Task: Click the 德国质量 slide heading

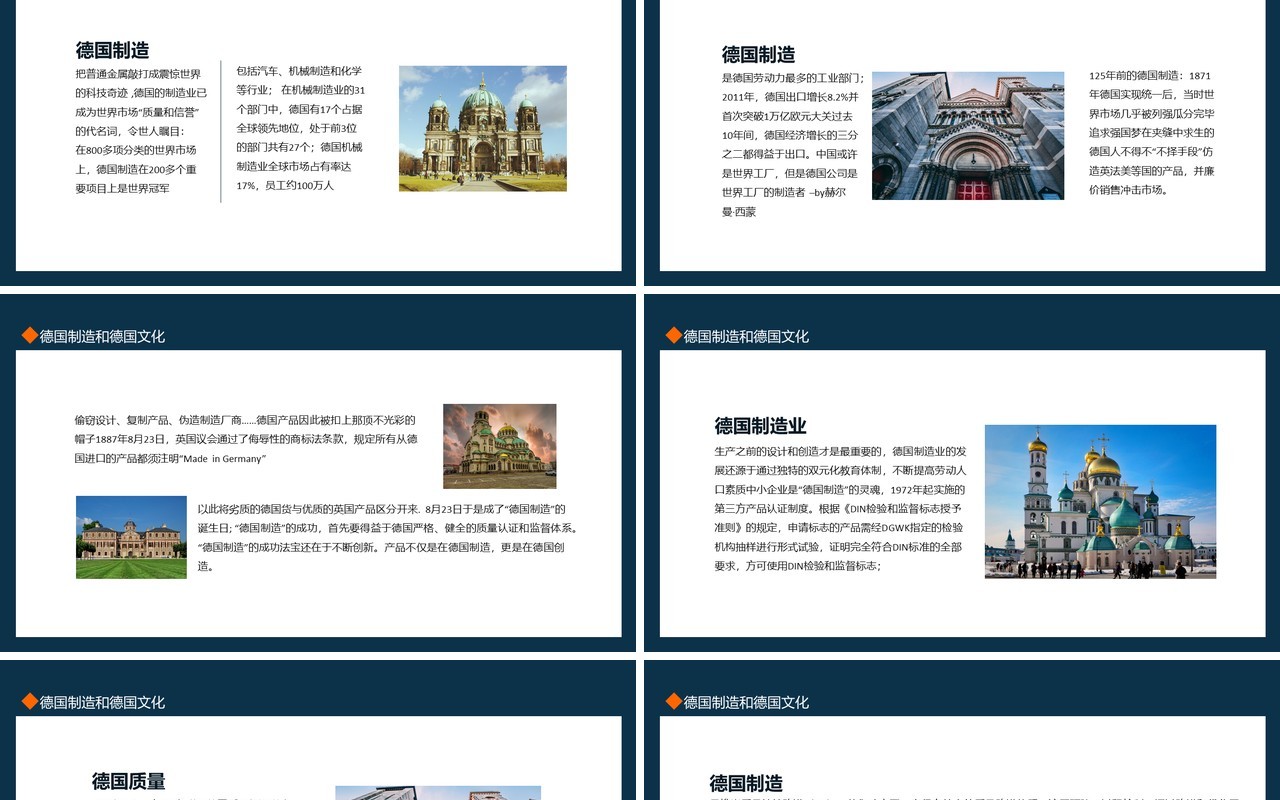Action: tap(129, 781)
